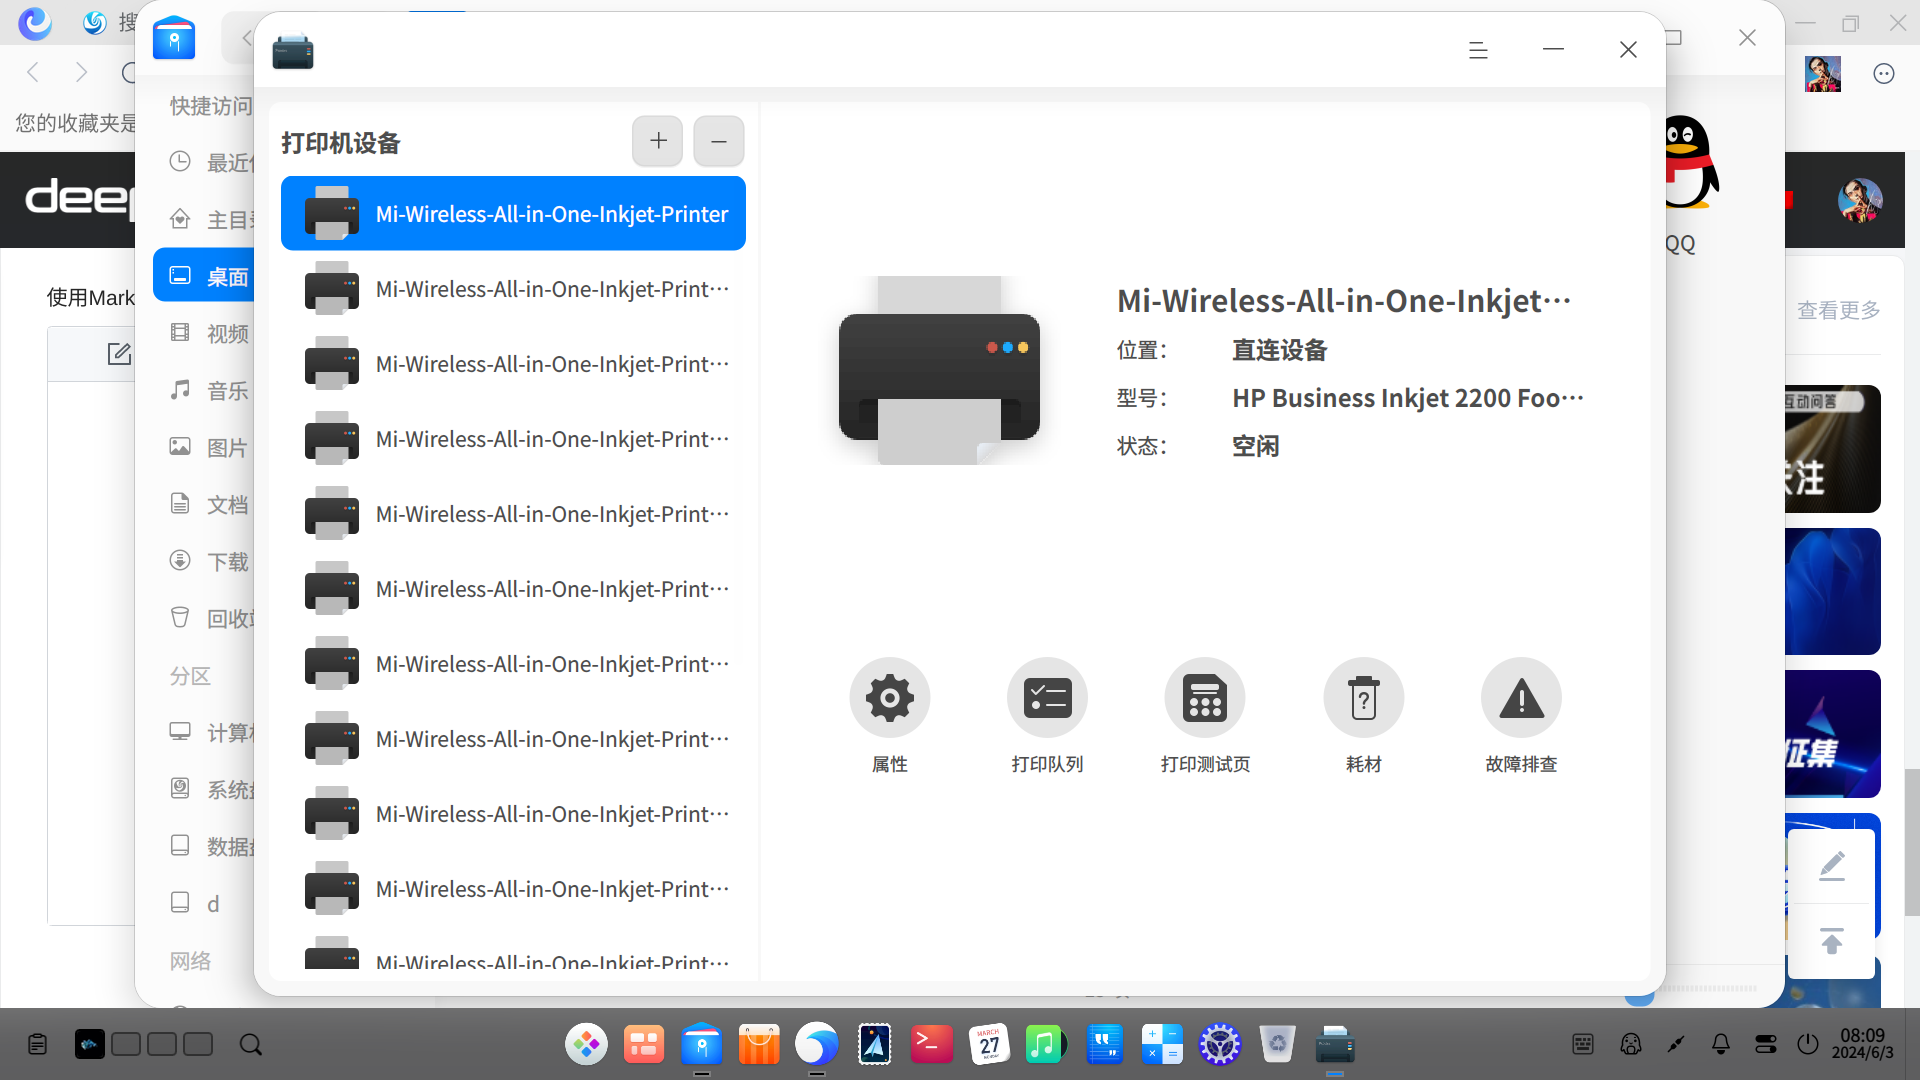Viewport: 1920px width, 1080px height.
Task: Select the second Mi-Wireless printer in the list
Action: (x=513, y=288)
